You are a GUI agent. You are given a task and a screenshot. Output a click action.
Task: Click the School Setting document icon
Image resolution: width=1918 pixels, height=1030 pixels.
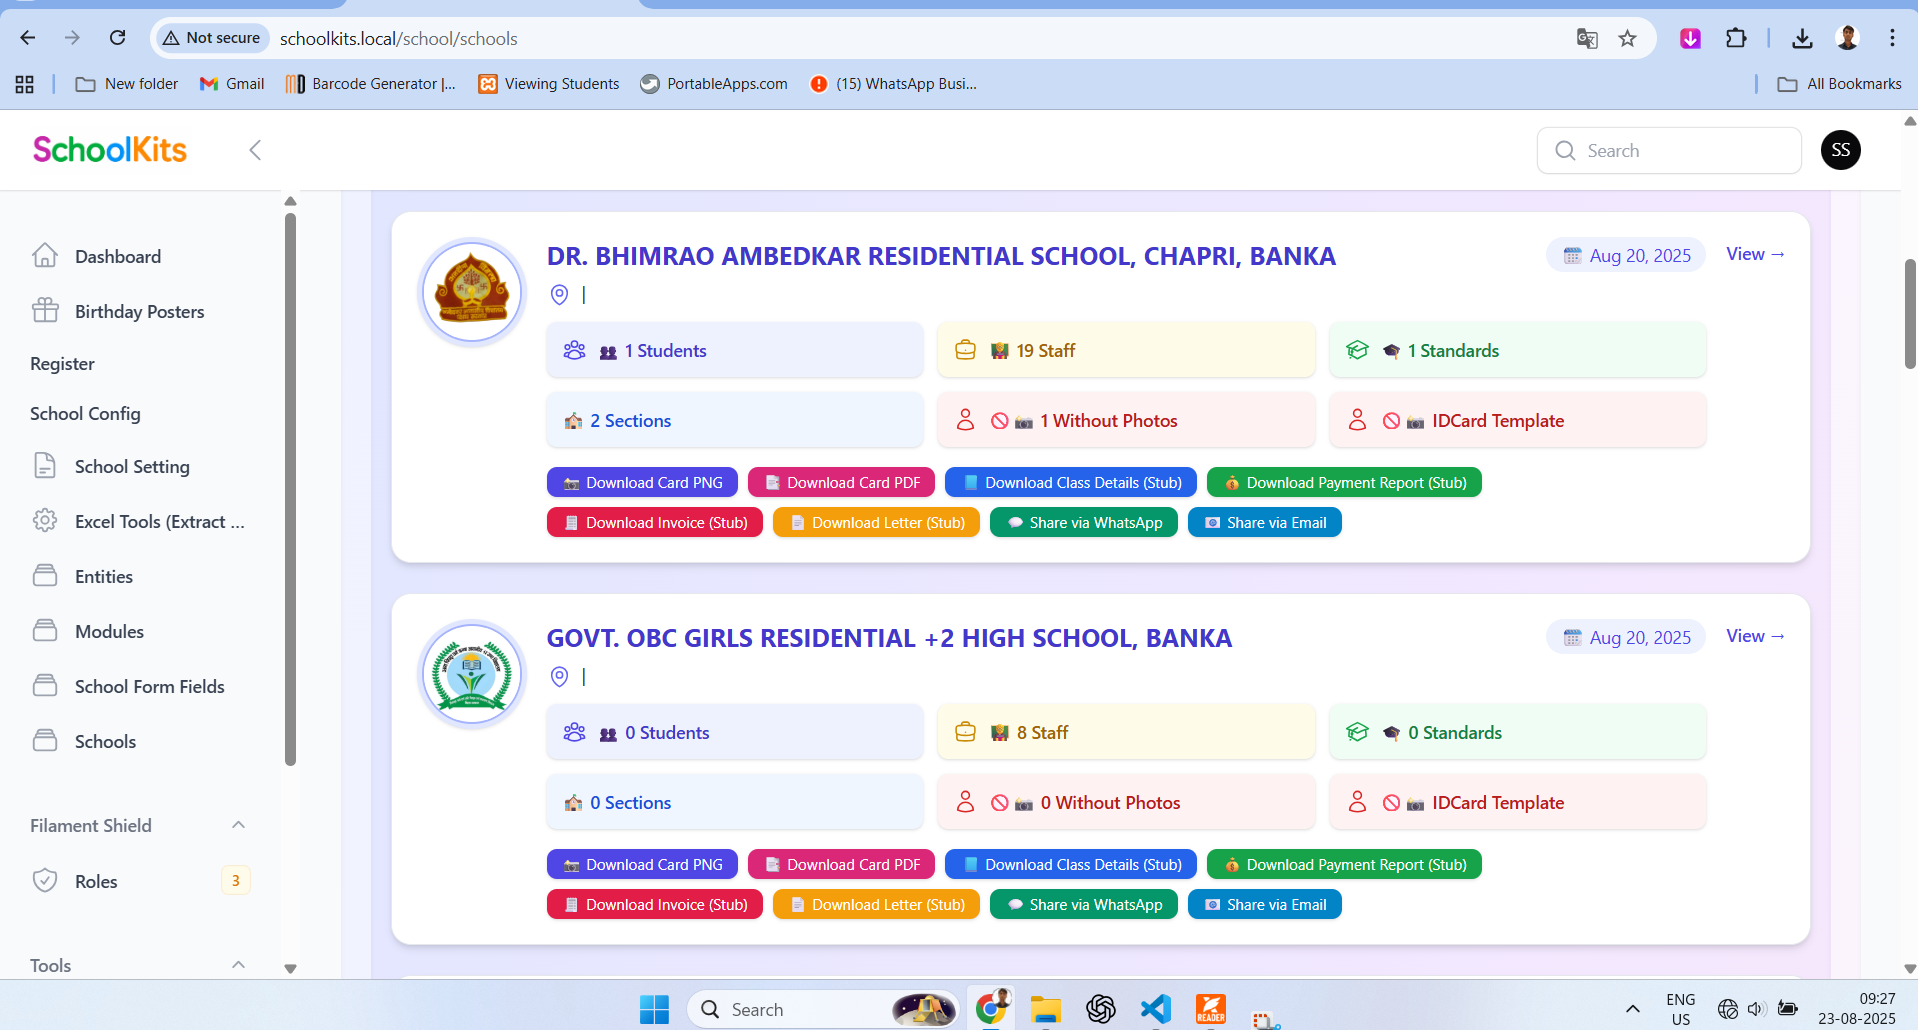coord(45,466)
